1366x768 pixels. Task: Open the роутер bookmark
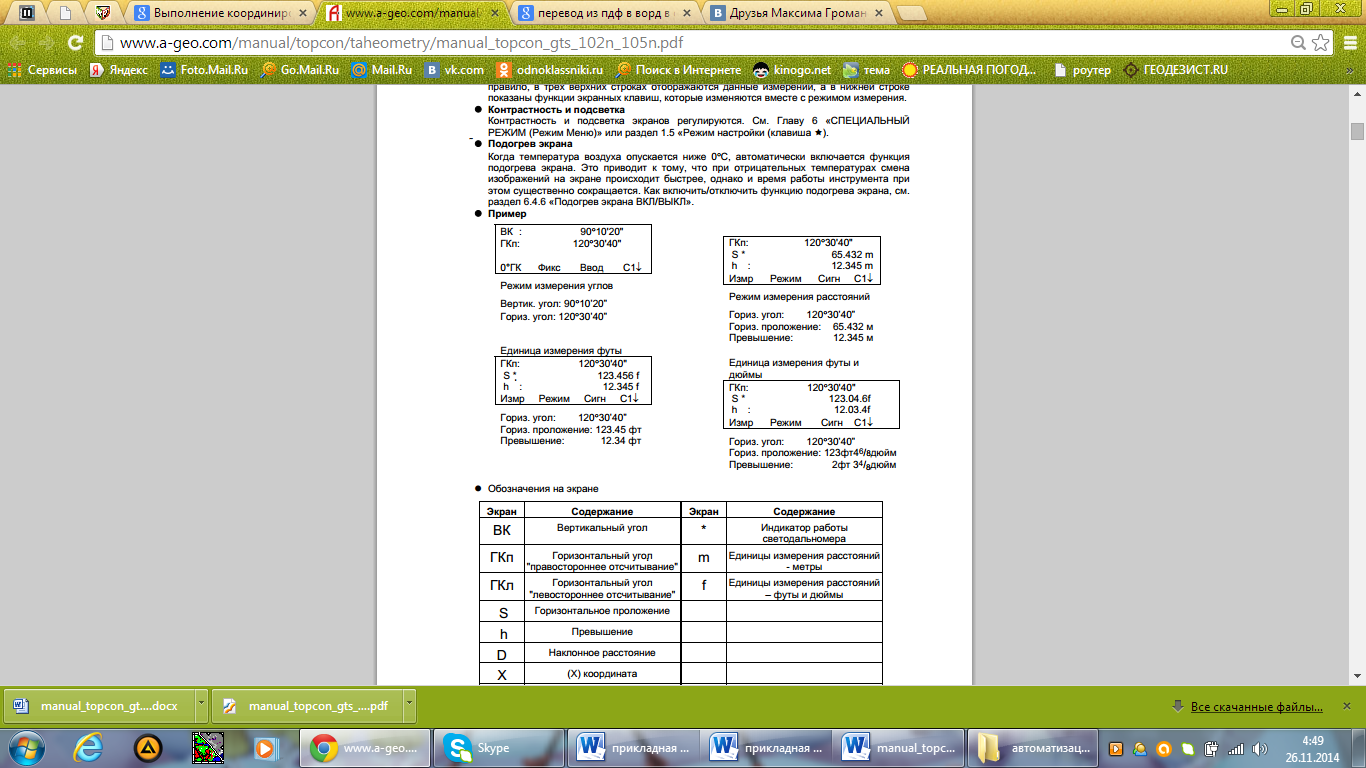pos(1081,70)
